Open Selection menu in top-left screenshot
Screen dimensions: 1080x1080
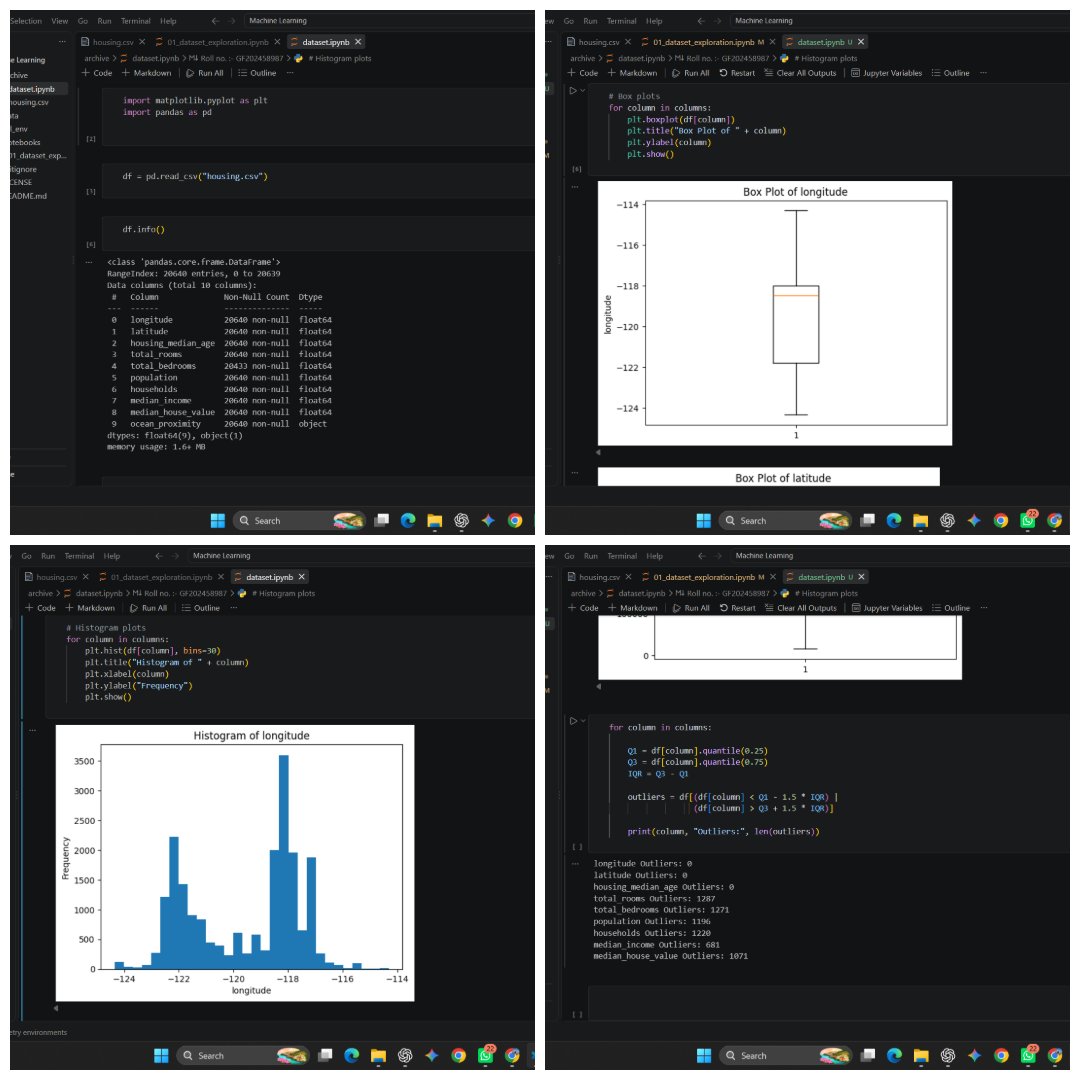pos(25,21)
